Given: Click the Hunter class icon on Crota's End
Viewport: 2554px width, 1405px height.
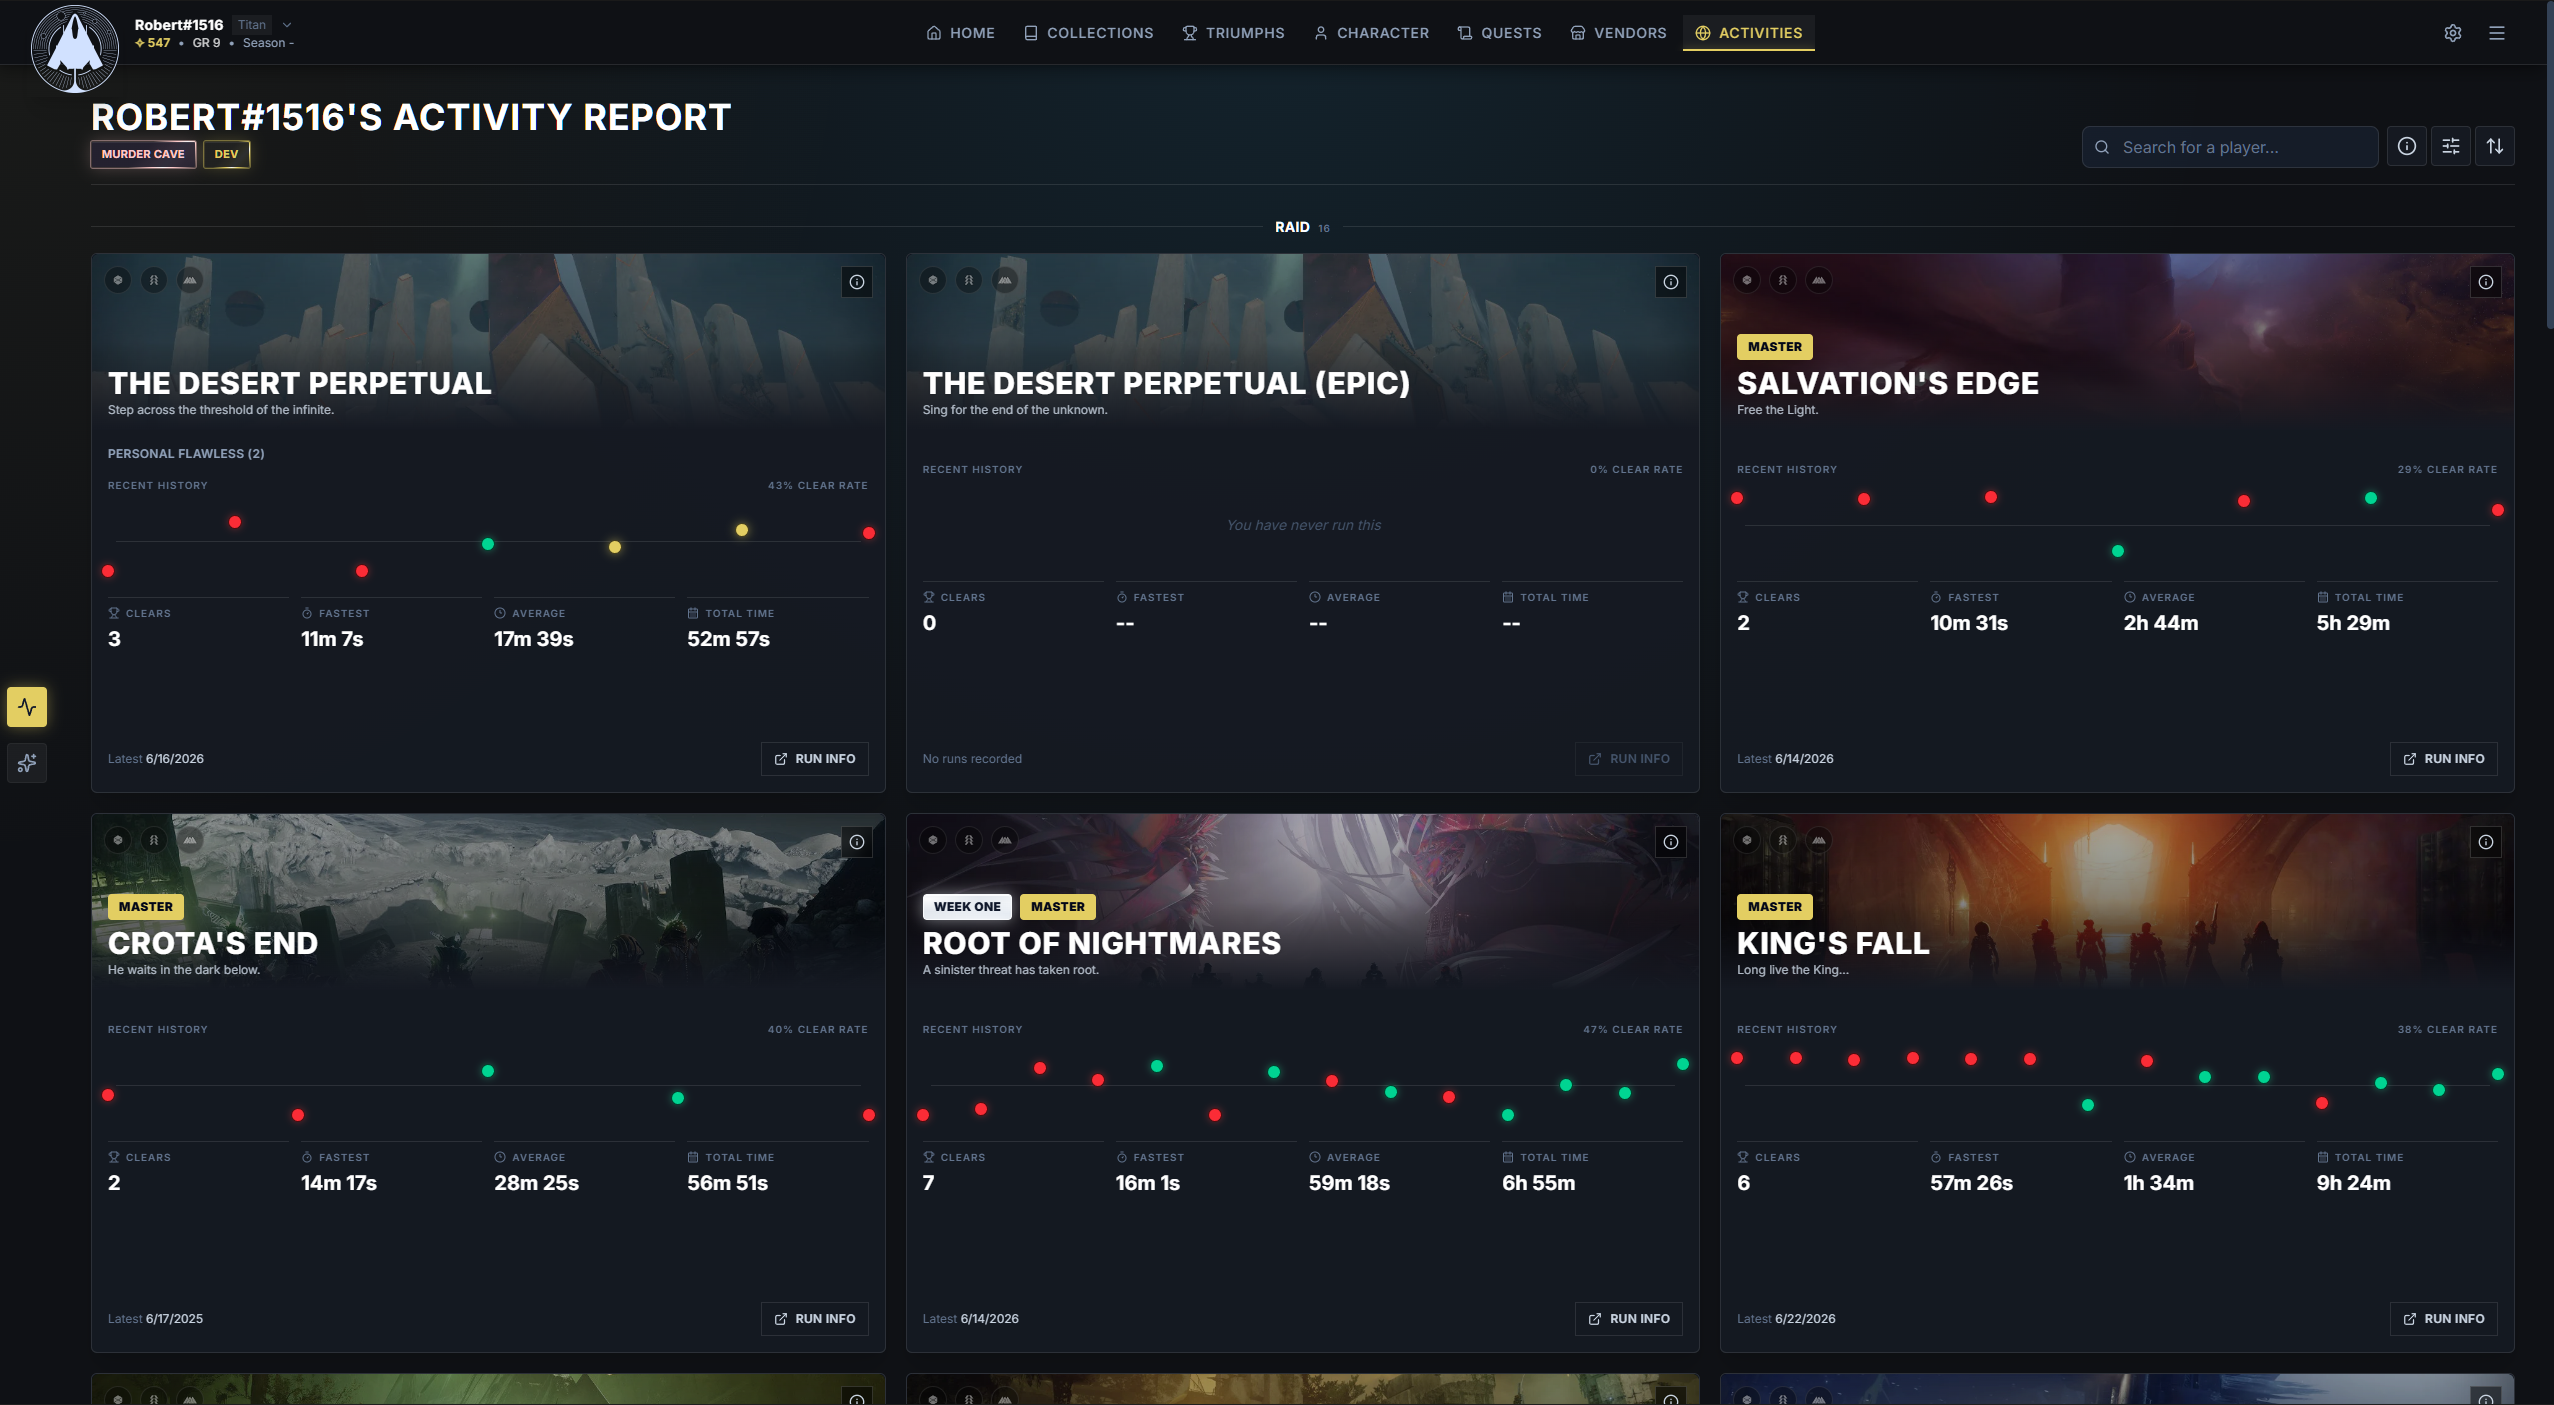Looking at the screenshot, I should coord(154,840).
